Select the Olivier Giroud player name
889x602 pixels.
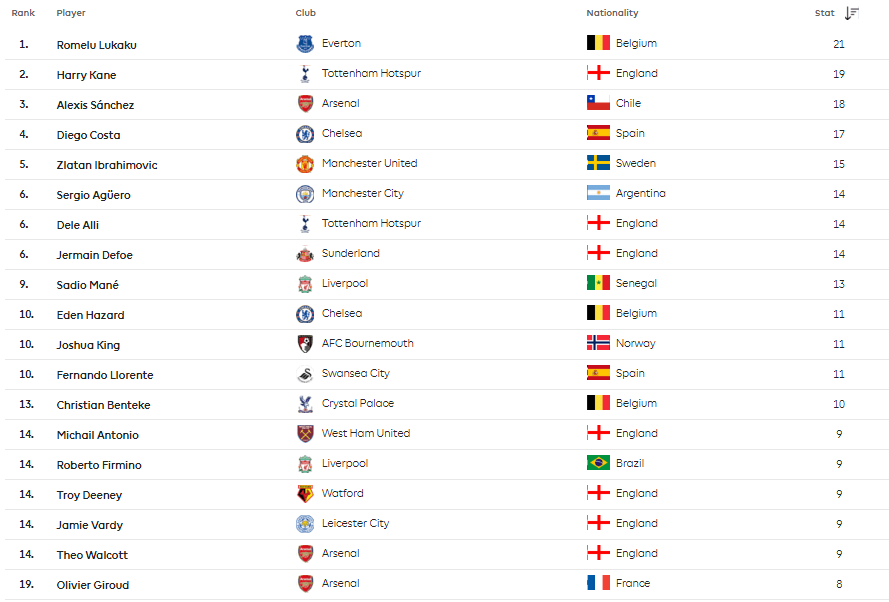92,585
